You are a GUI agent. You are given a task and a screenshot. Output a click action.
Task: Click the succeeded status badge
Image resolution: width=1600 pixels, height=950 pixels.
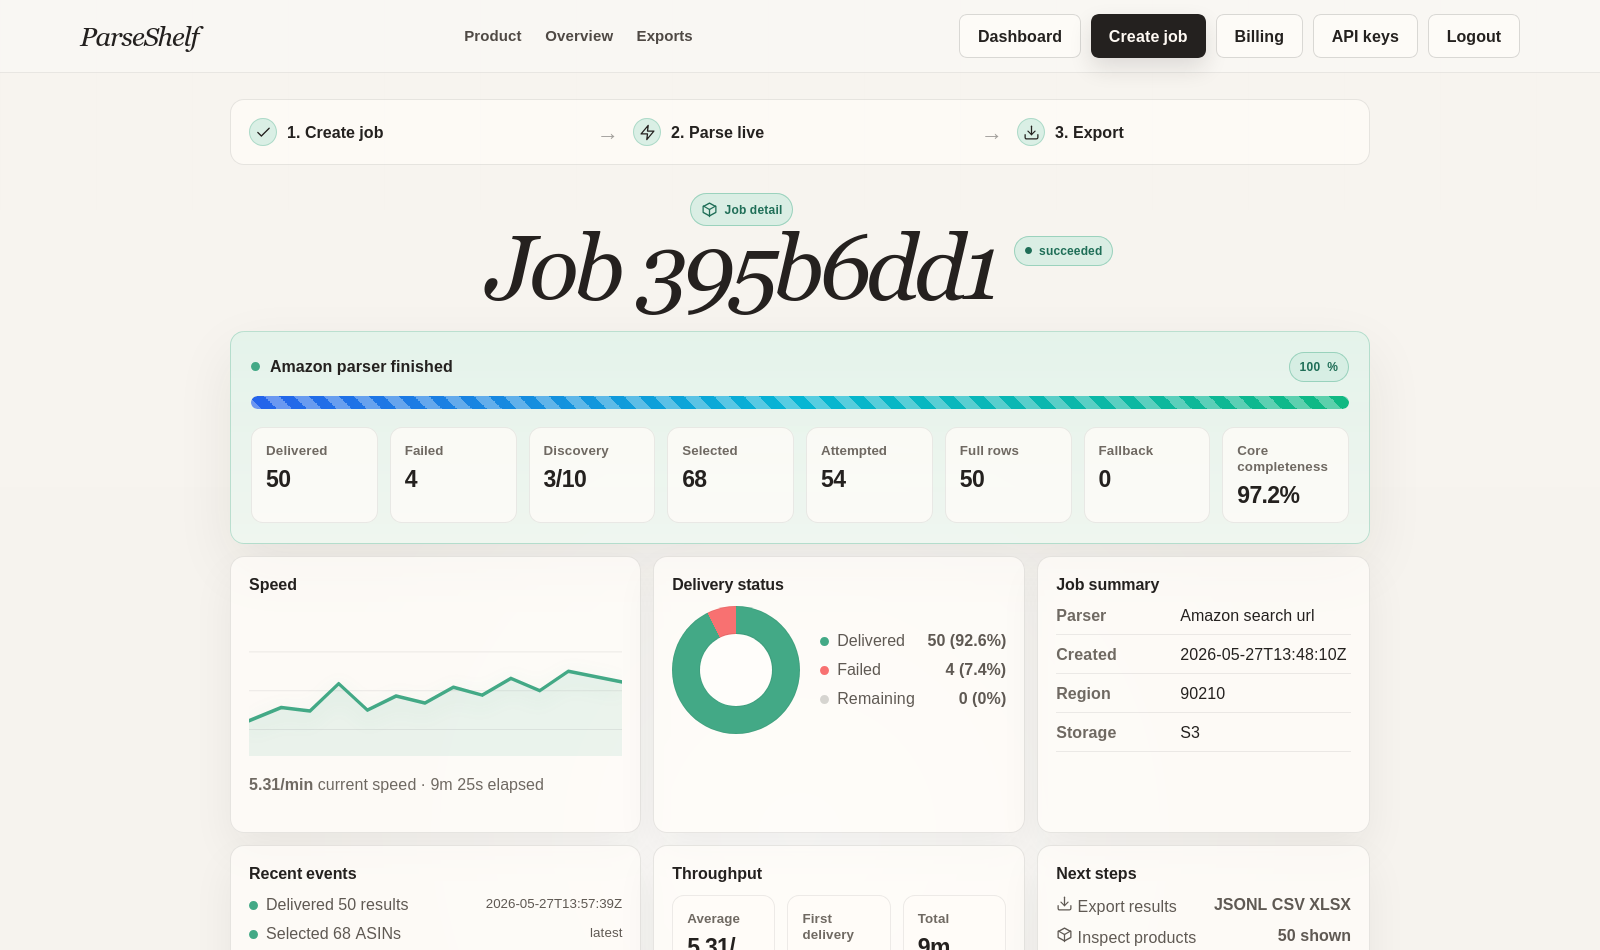click(1063, 251)
